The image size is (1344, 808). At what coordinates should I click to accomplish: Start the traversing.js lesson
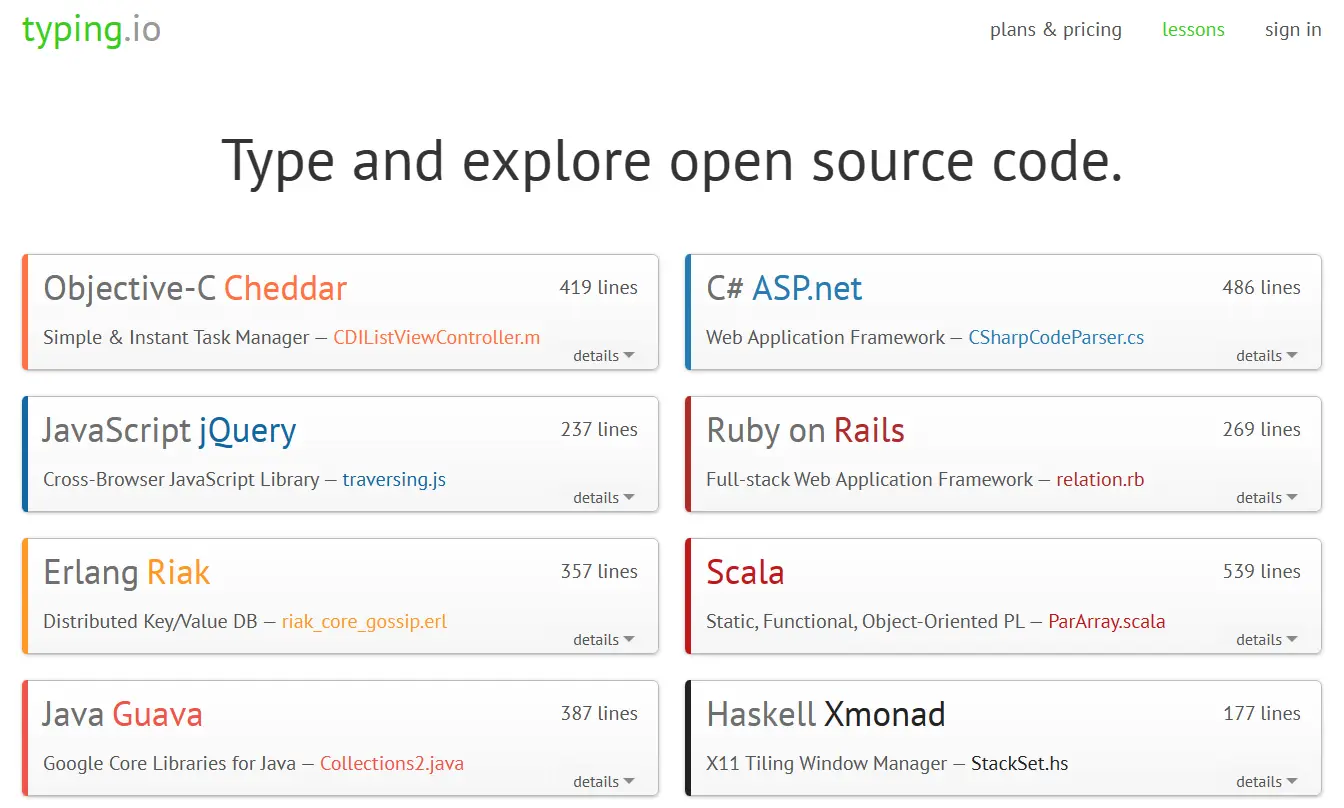coord(394,480)
